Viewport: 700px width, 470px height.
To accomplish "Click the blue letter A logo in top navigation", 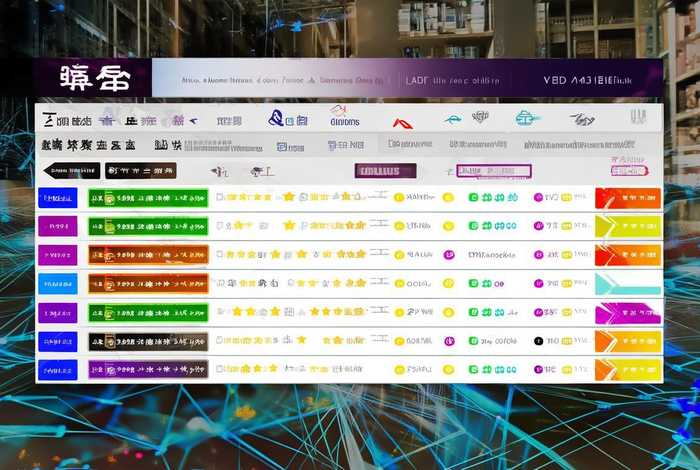I will click(276, 119).
